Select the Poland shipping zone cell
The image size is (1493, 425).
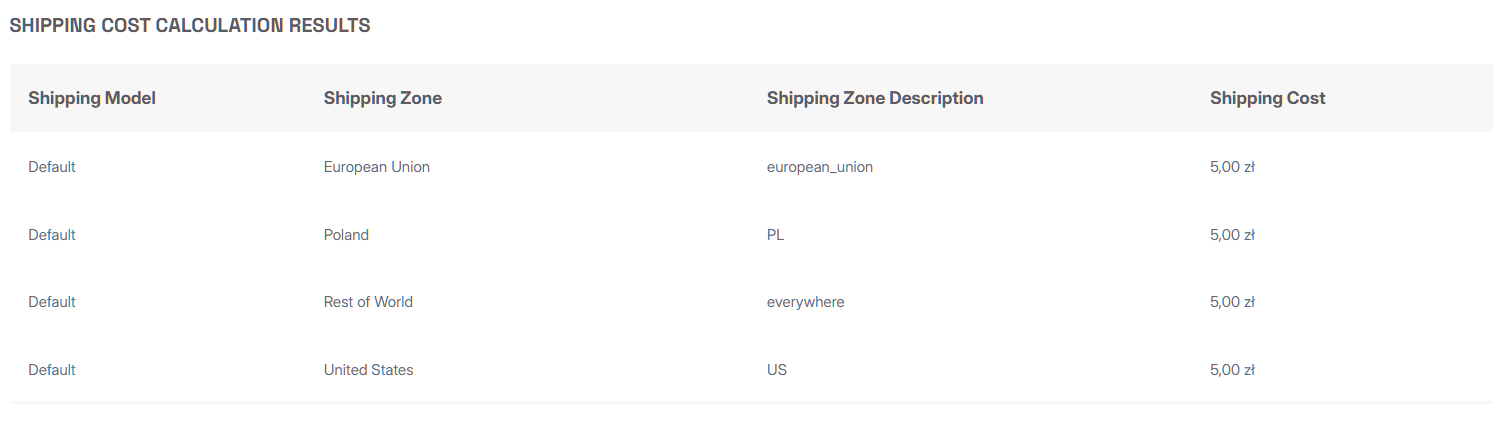[x=346, y=235]
